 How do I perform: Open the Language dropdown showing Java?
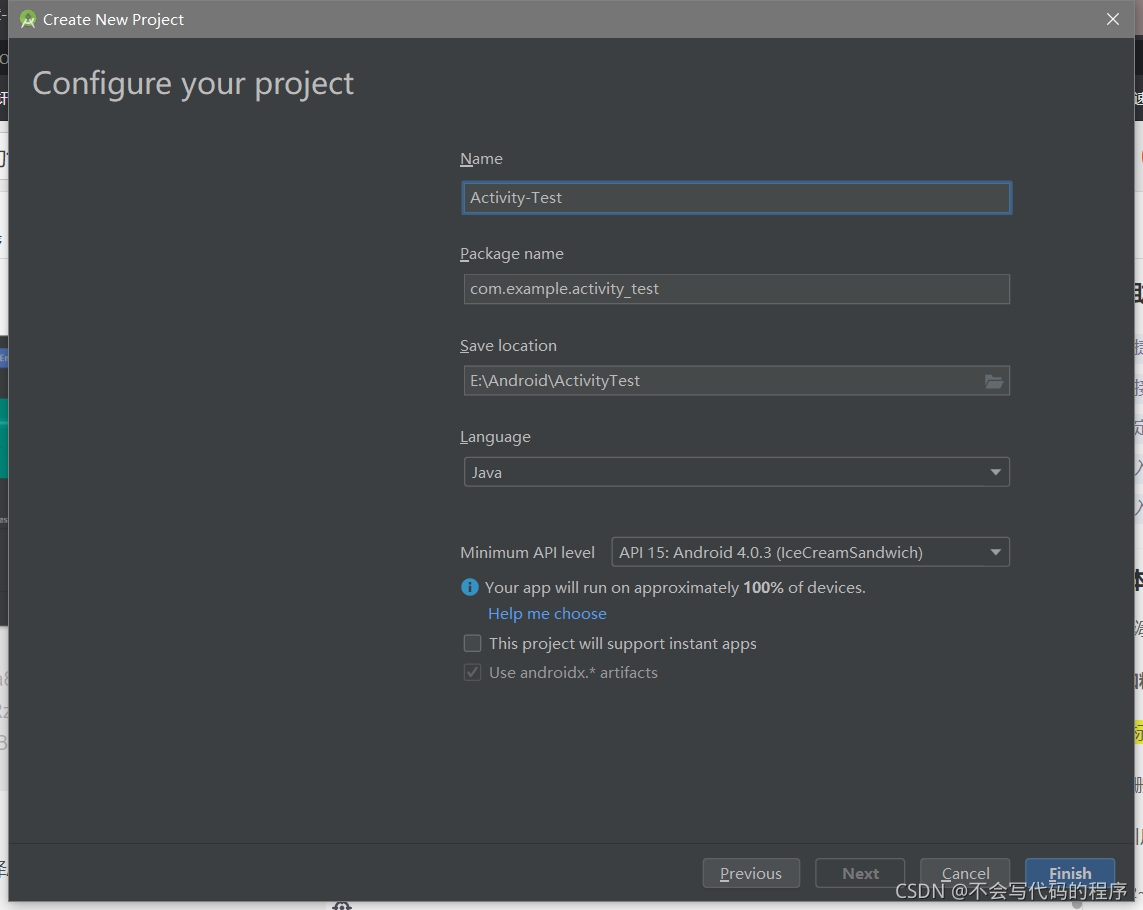click(736, 472)
